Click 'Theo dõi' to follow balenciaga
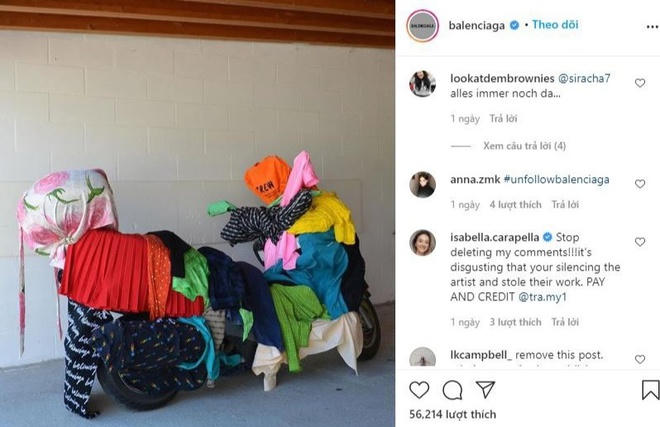 [x=555, y=25]
